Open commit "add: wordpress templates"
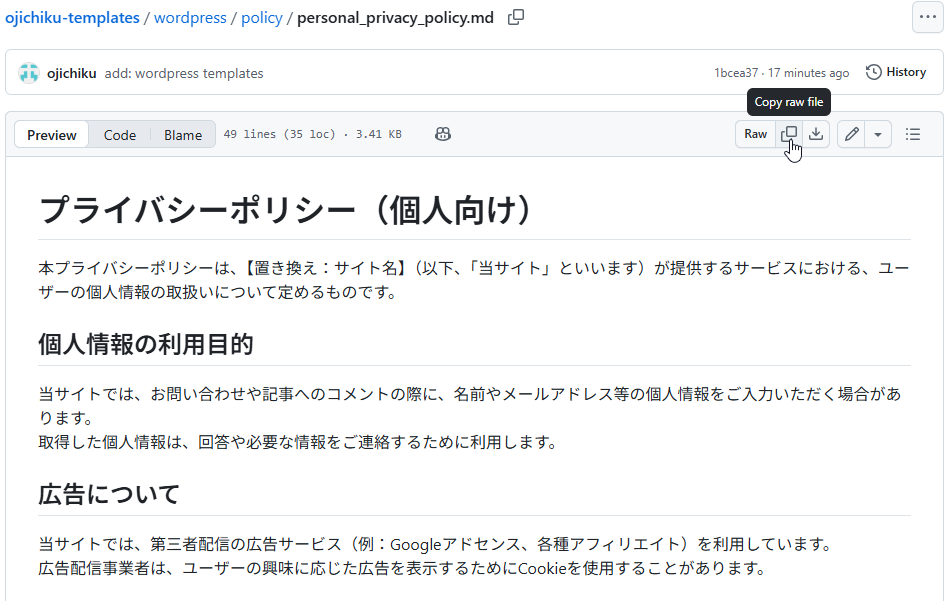952x601 pixels. [184, 73]
